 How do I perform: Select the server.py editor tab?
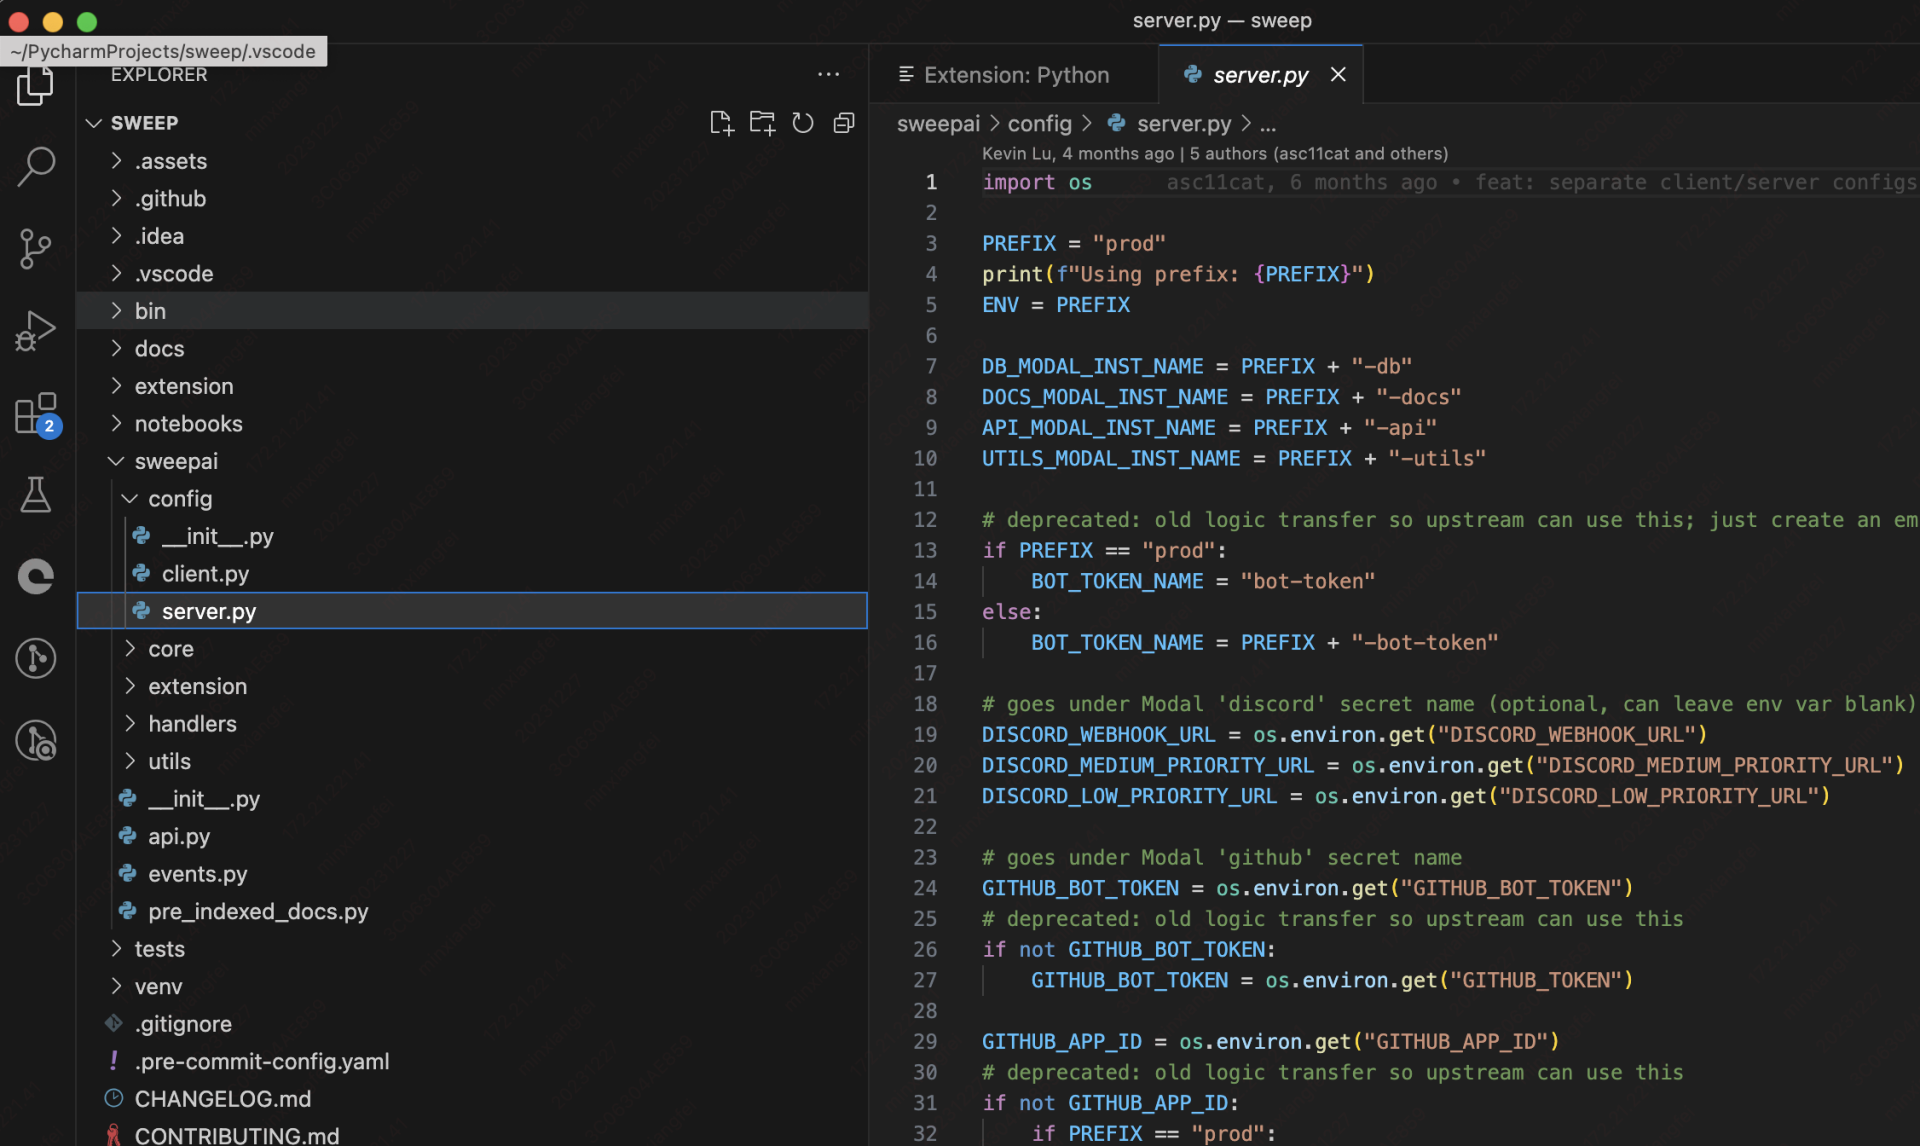1260,75
